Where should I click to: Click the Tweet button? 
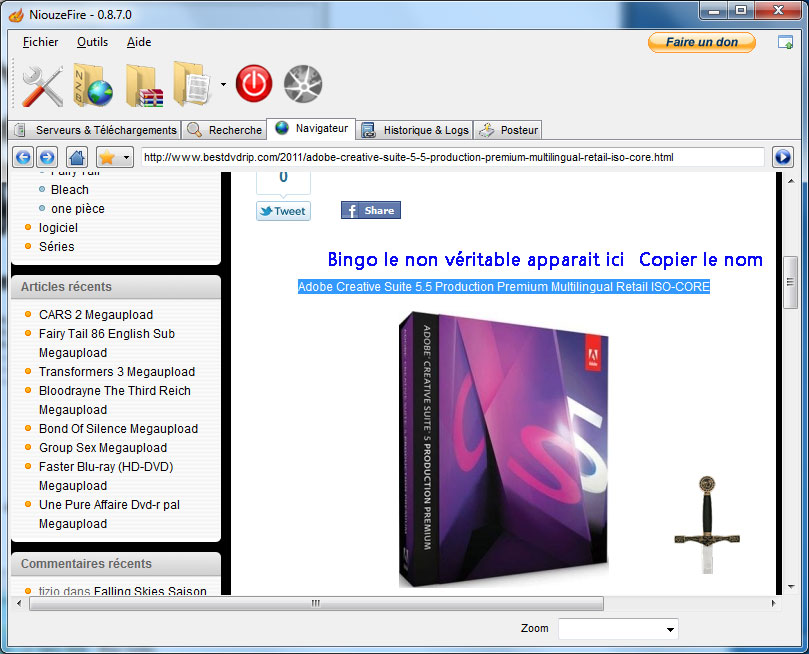(283, 211)
